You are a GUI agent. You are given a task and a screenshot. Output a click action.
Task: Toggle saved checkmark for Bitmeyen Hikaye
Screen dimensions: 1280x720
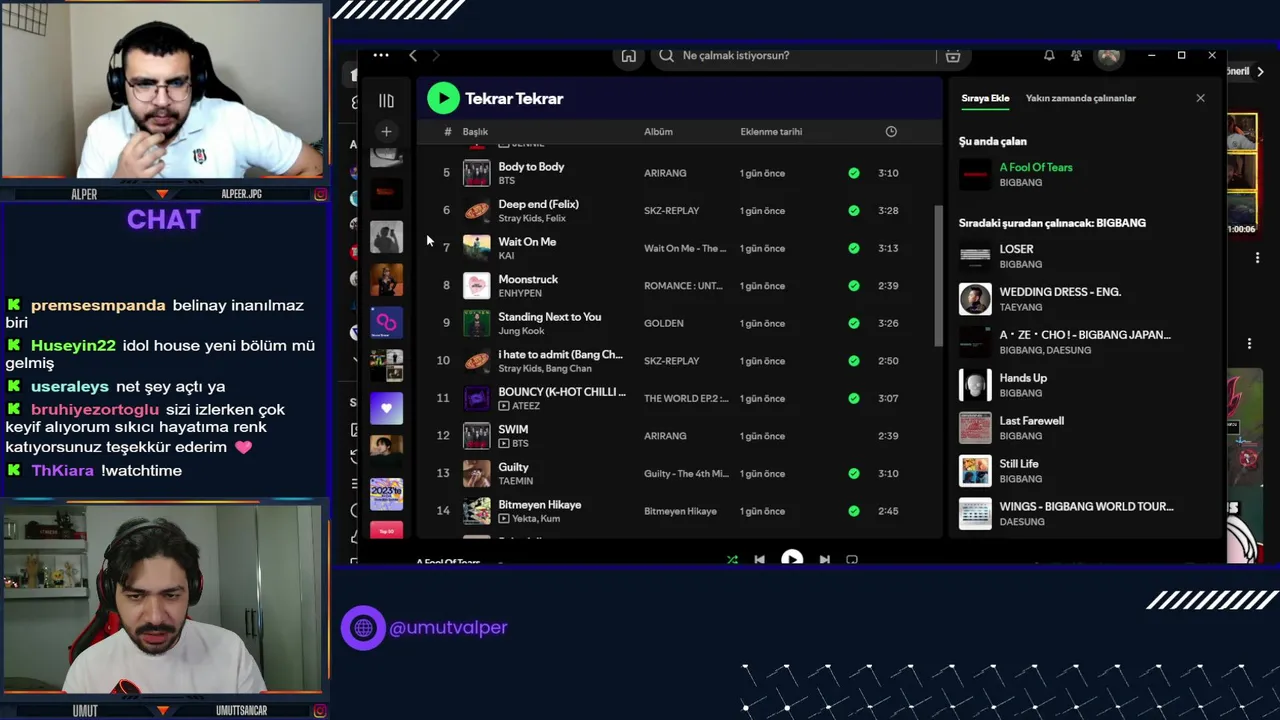click(x=853, y=511)
